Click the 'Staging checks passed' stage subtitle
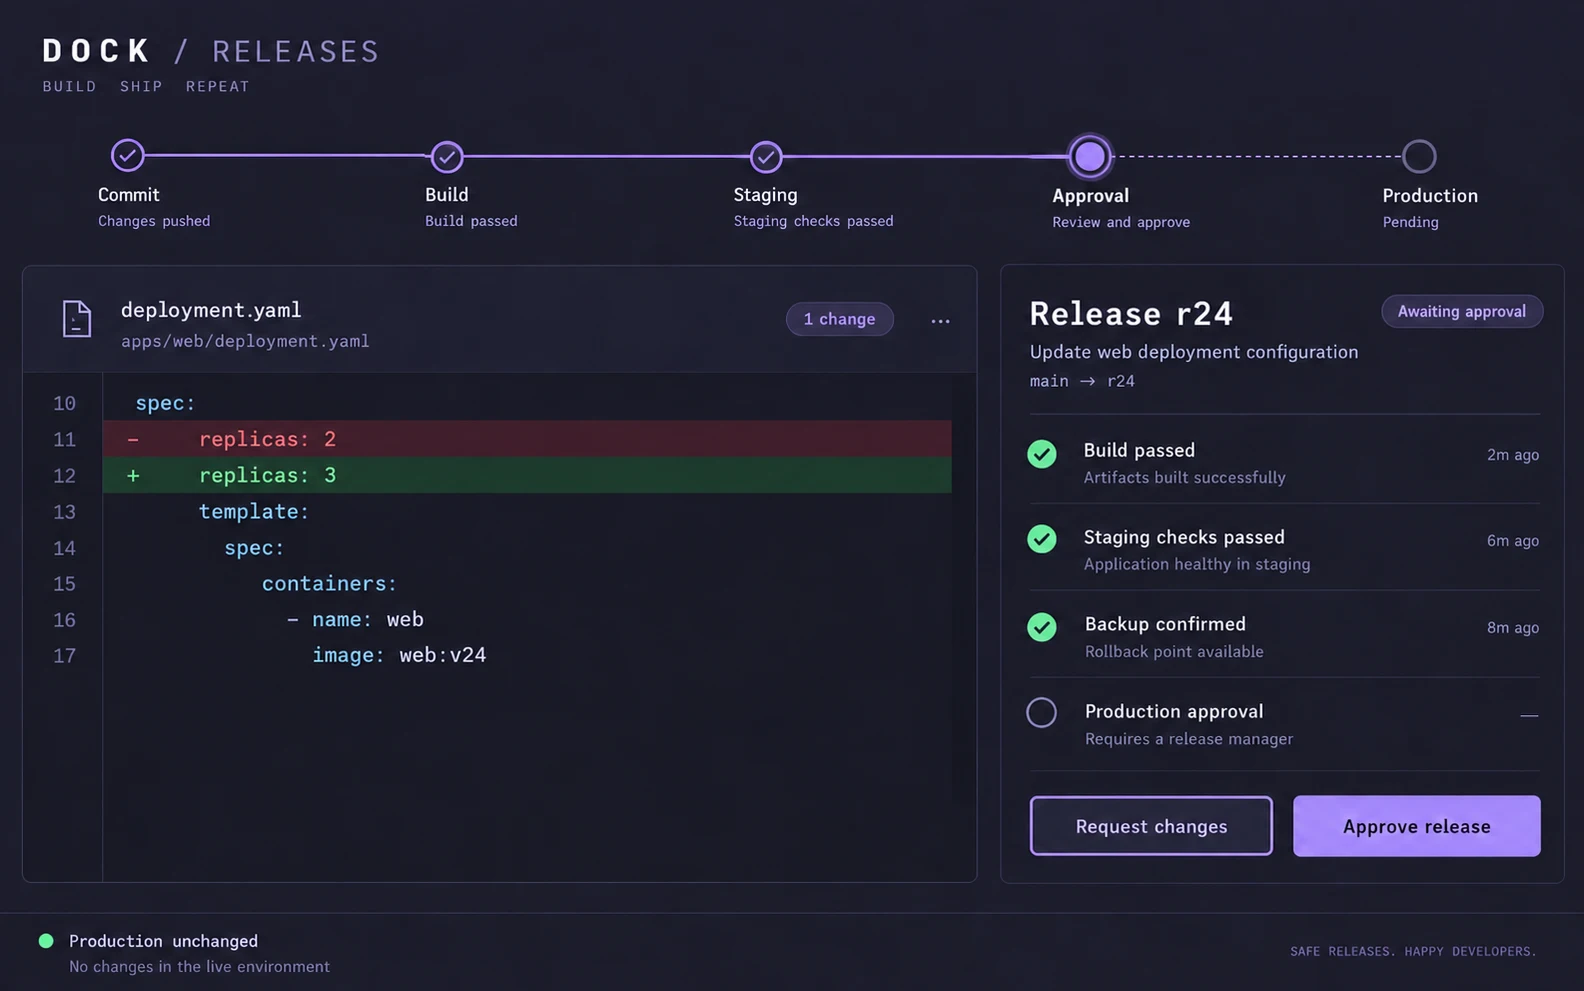The width and height of the screenshot is (1584, 991). coord(813,221)
